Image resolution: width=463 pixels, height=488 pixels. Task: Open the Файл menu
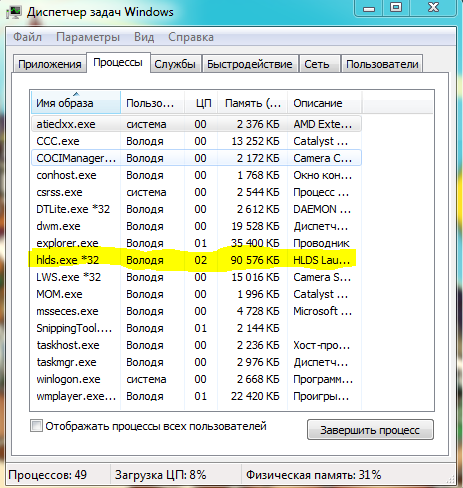click(x=27, y=37)
